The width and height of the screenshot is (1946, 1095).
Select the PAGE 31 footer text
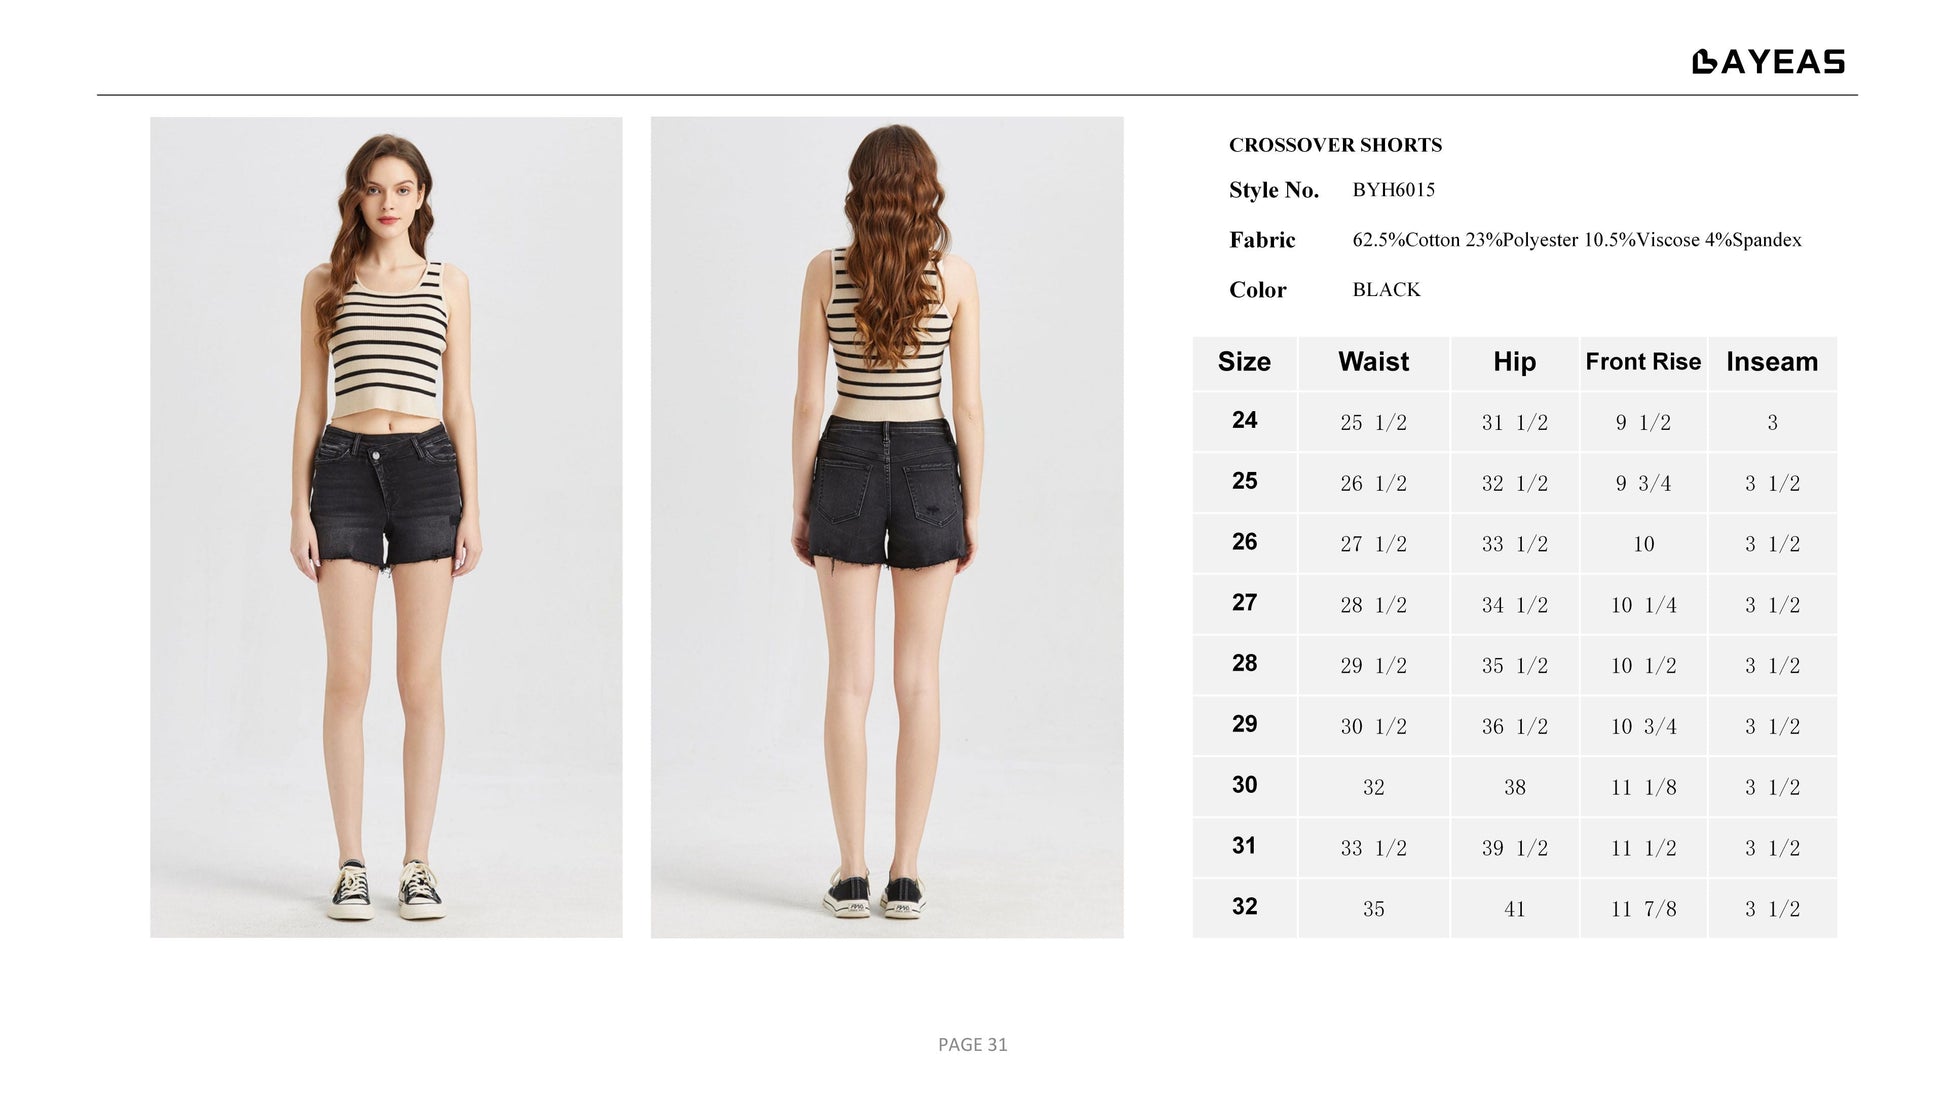pos(972,1045)
